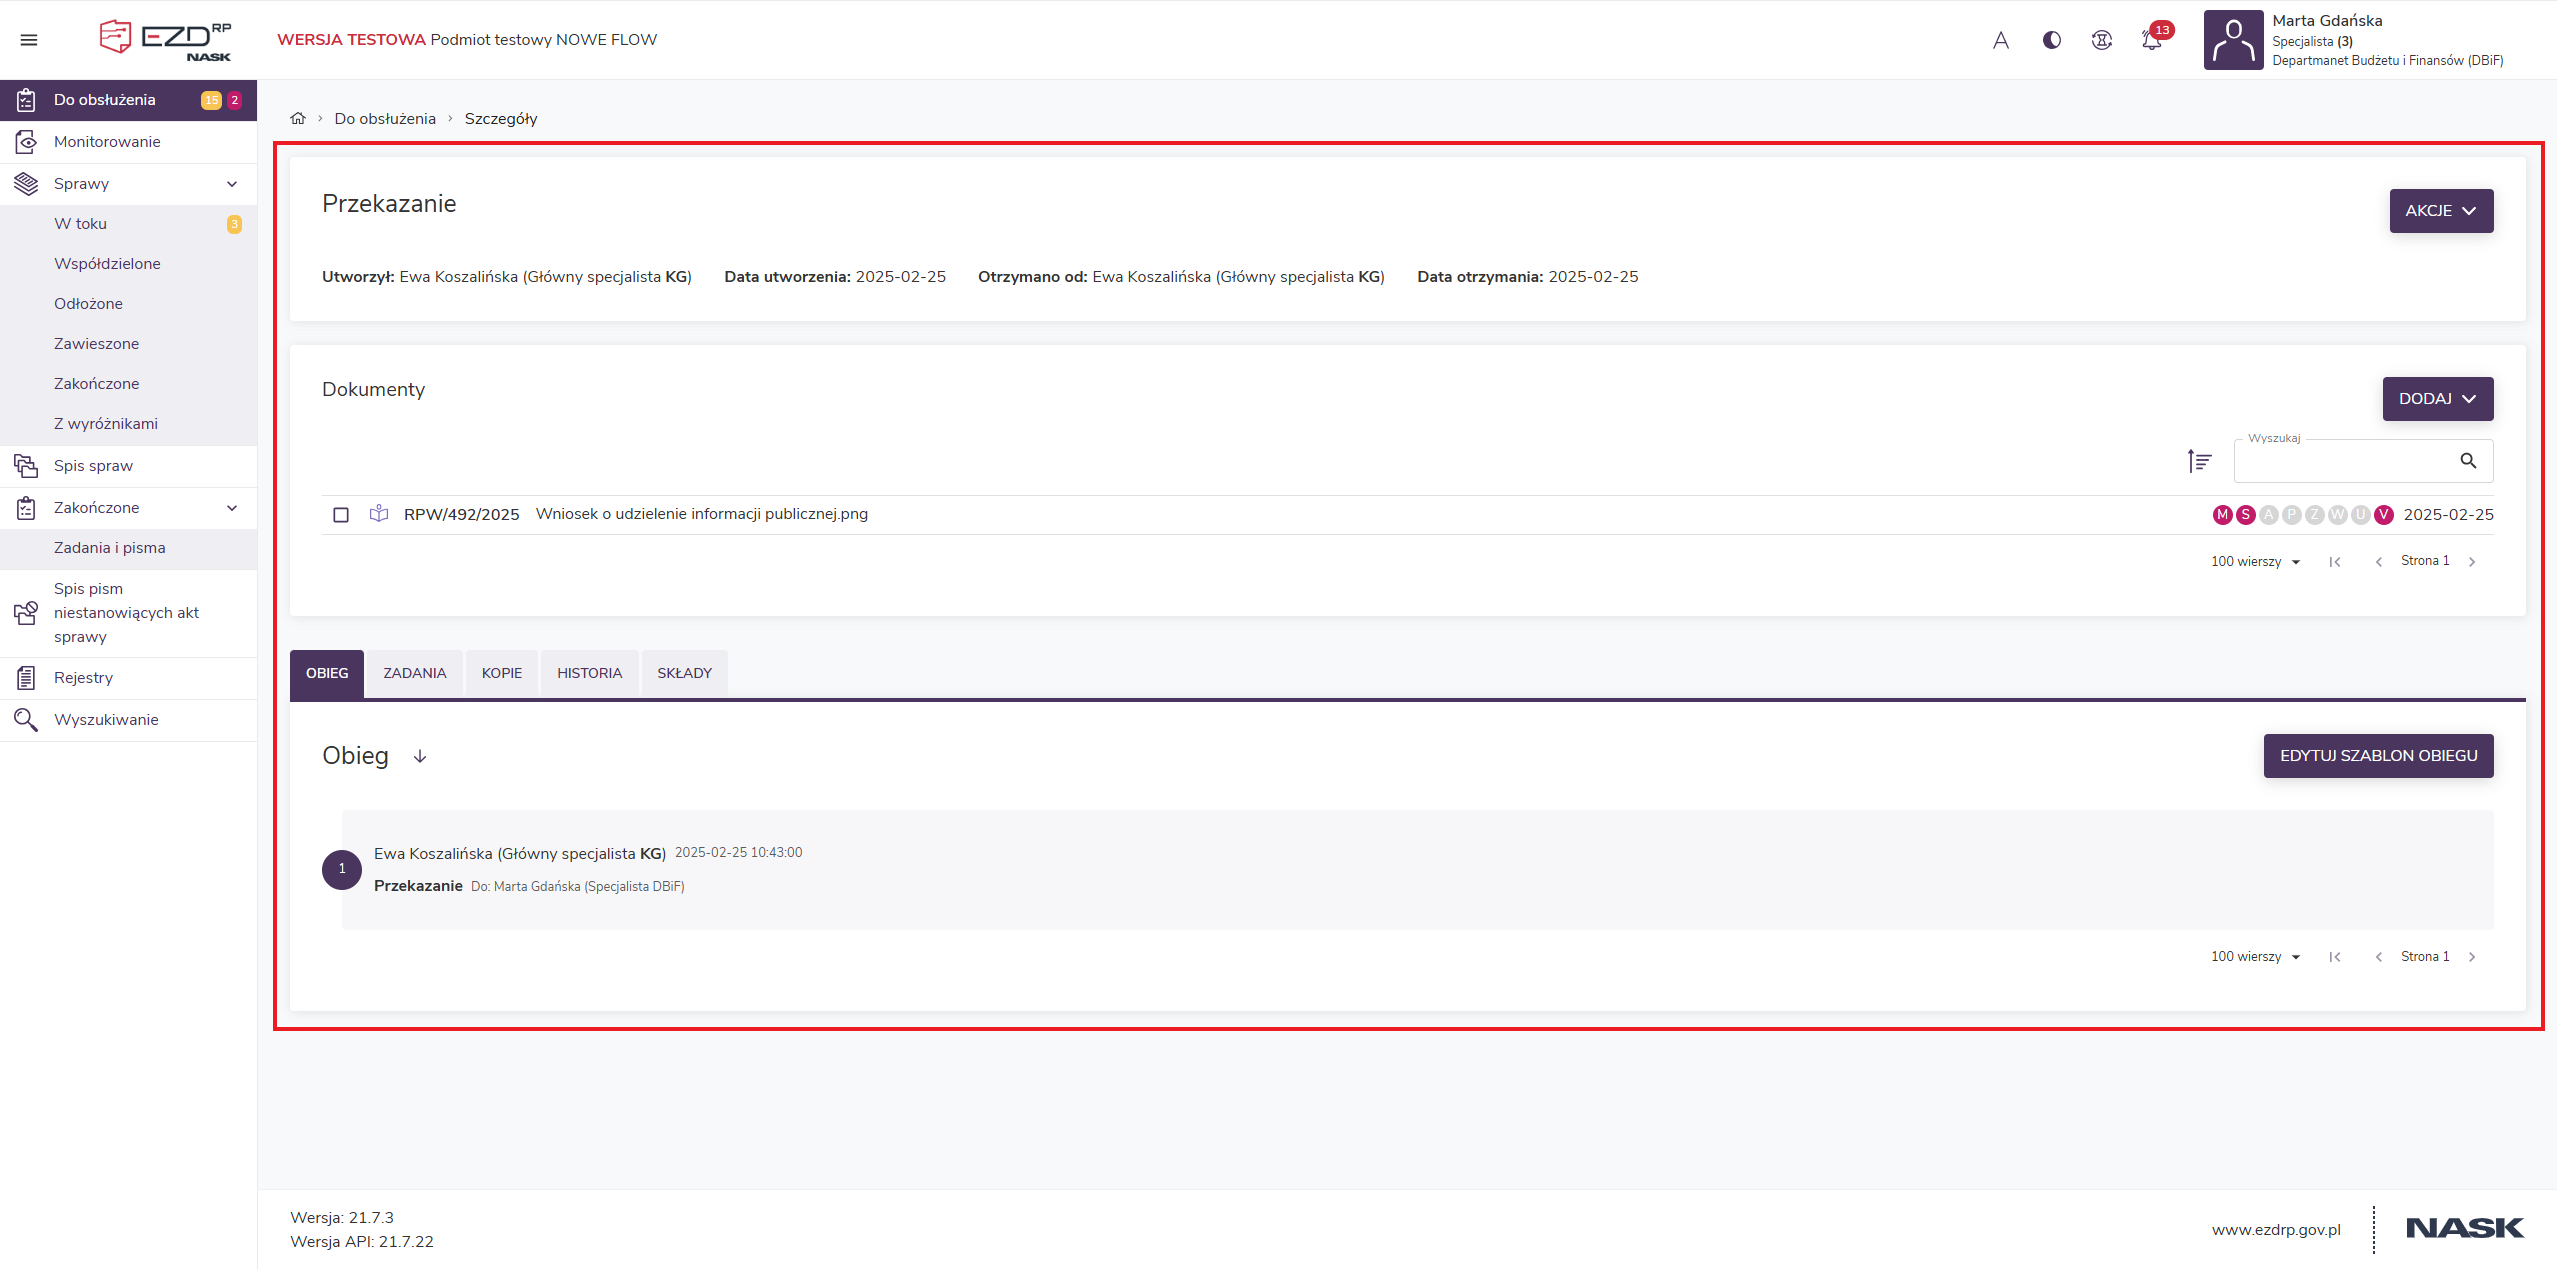
Task: Switch to the HISTORIA tab
Action: [589, 673]
